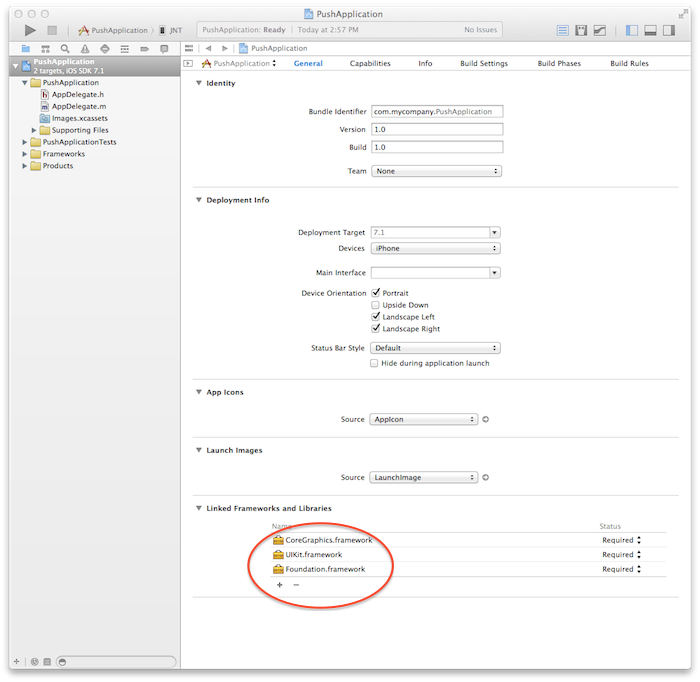Open LaunchImage asset arrow button

pyautogui.click(x=486, y=477)
